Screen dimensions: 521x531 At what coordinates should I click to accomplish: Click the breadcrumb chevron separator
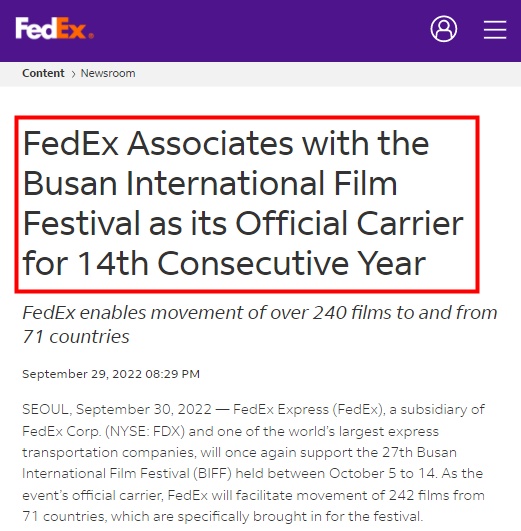click(x=73, y=74)
